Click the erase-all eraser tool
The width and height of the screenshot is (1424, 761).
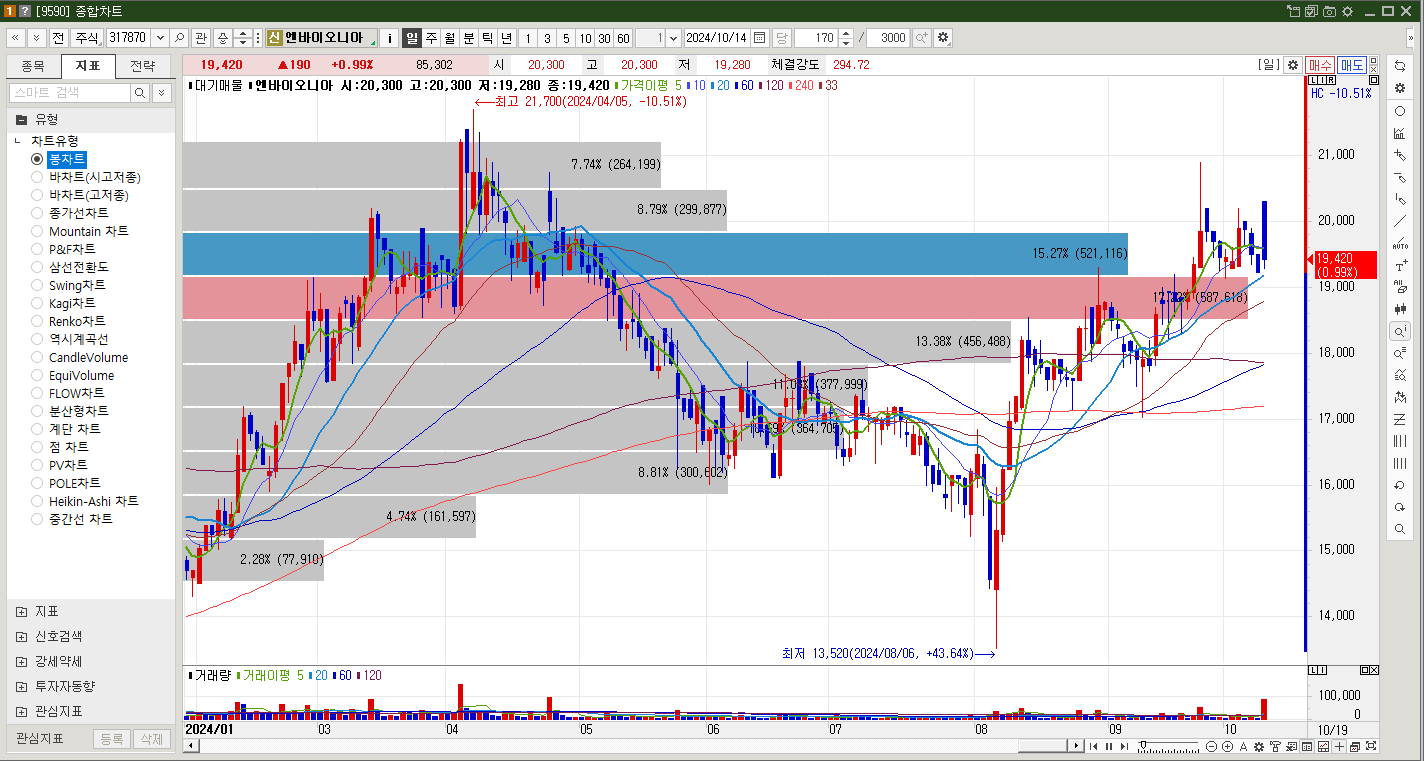[1400, 287]
